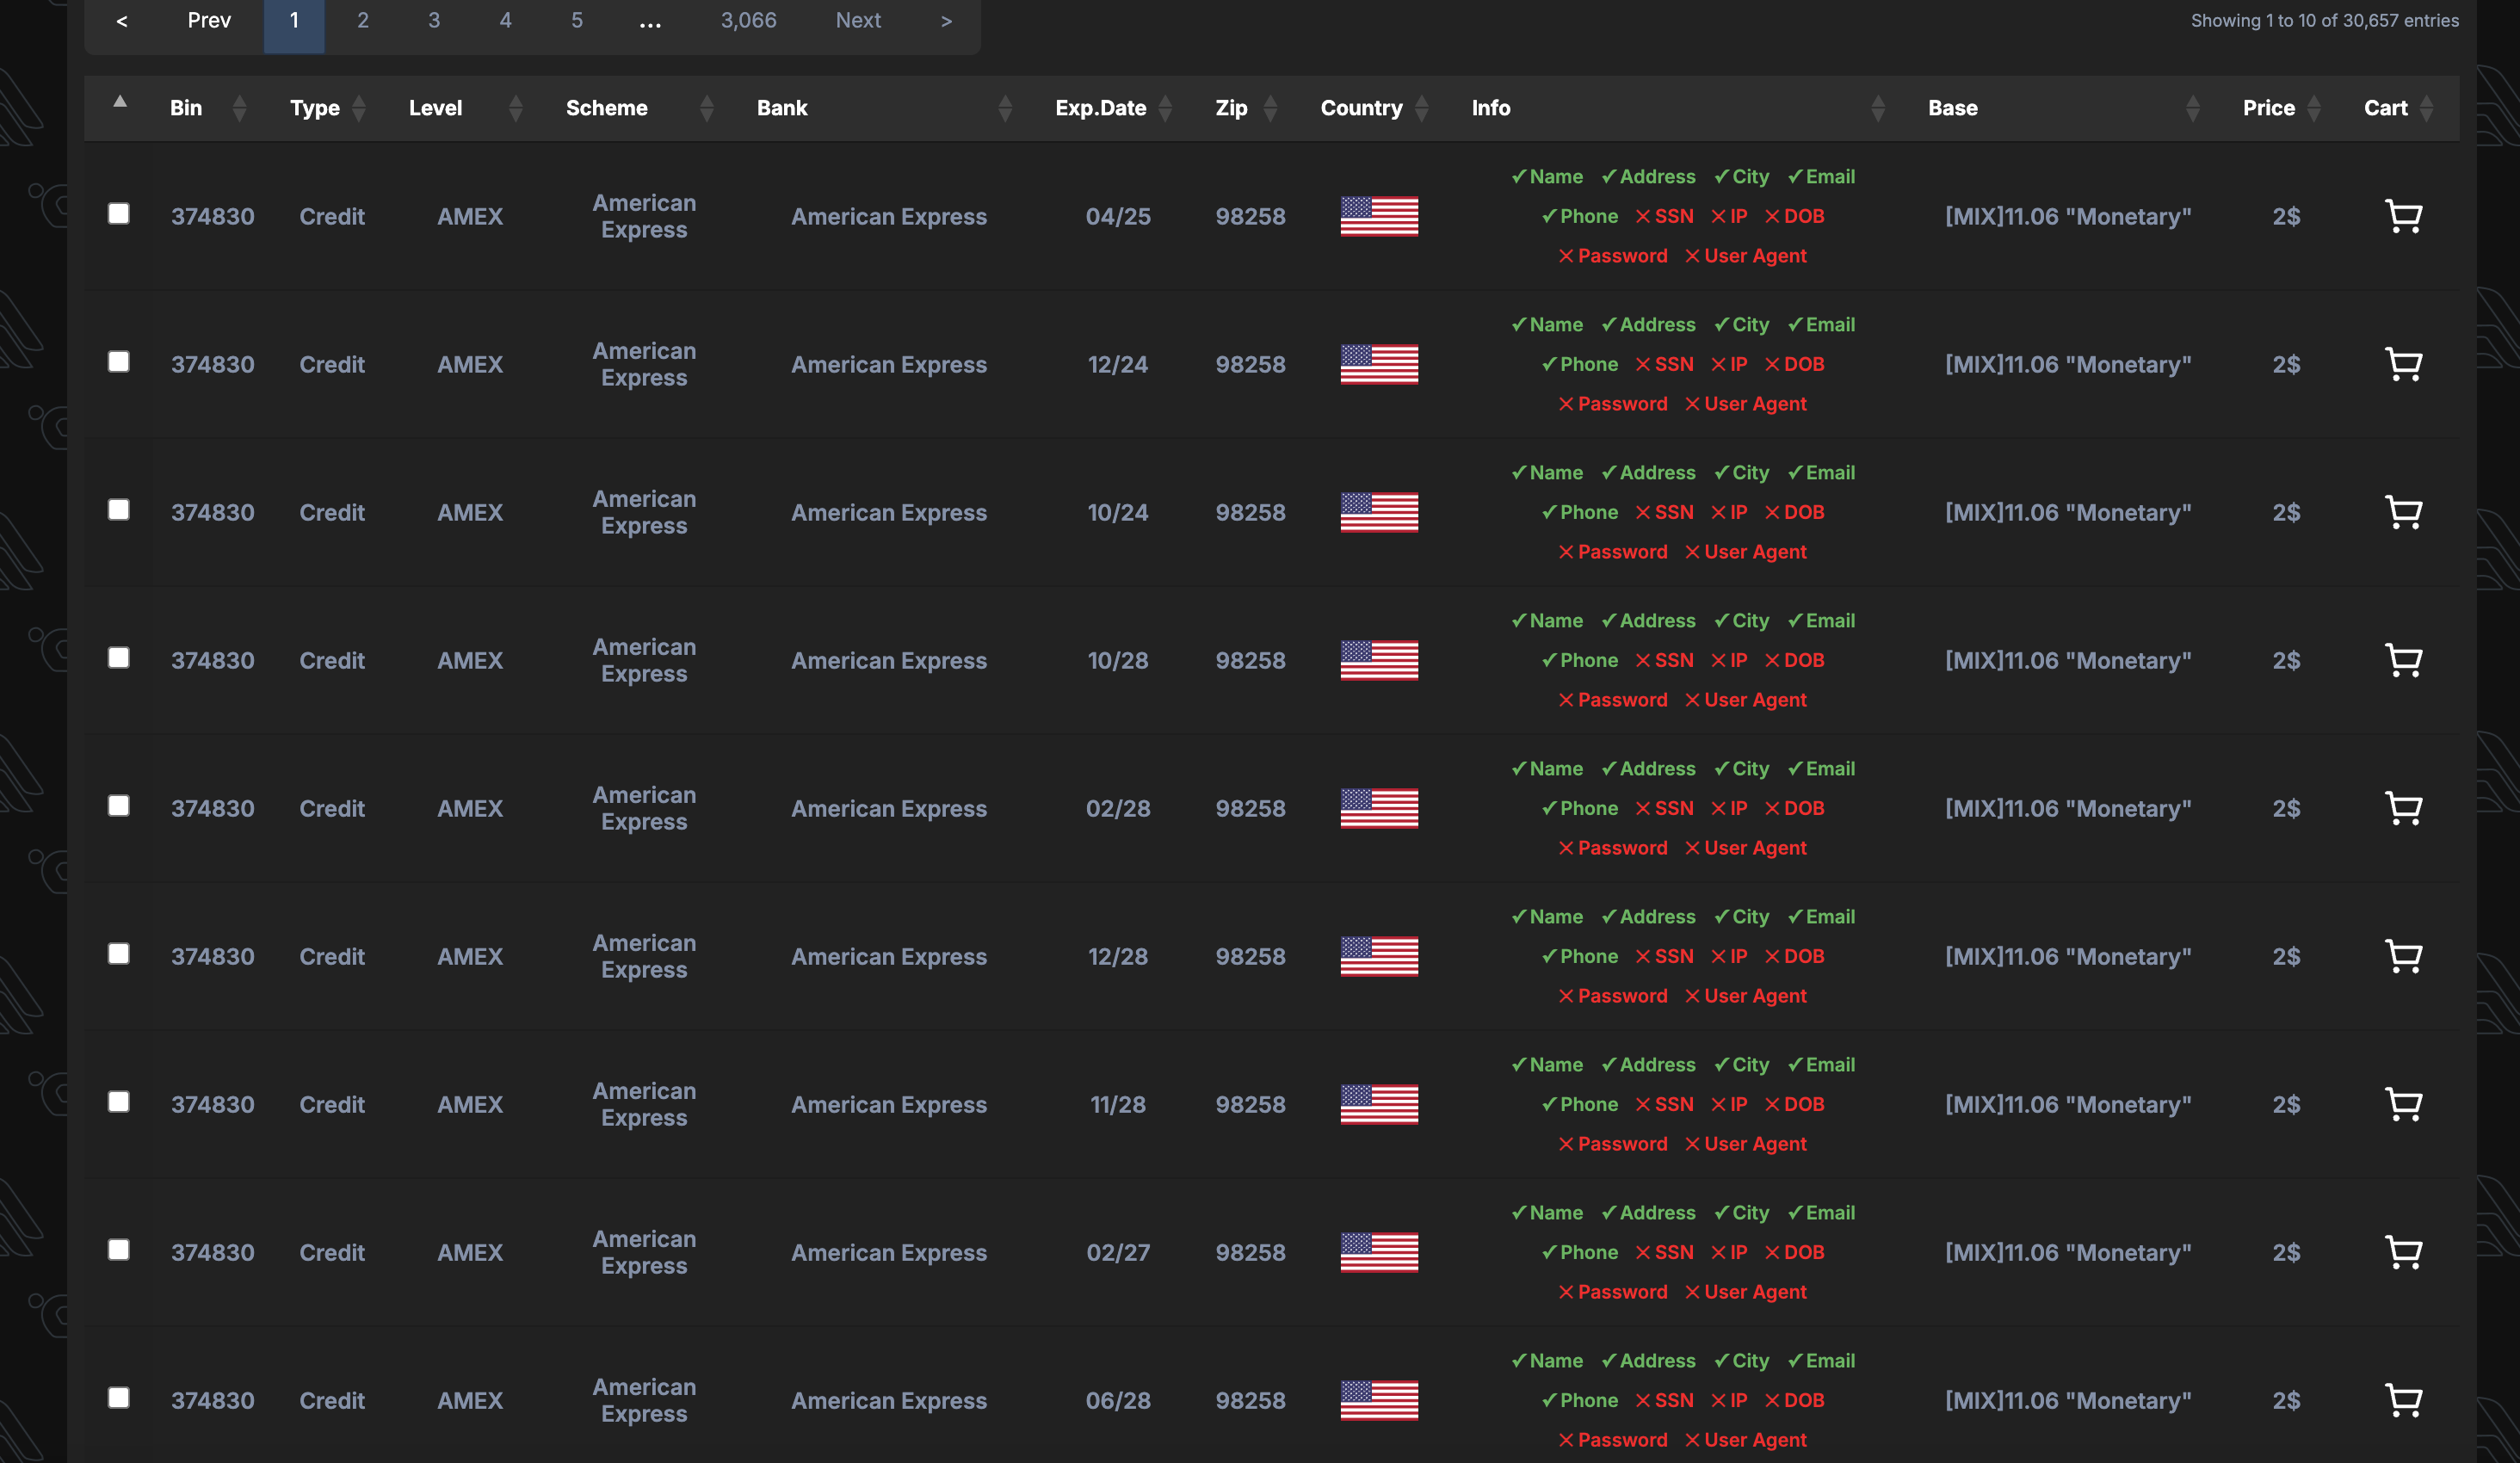Tick the checkbox for the 11/28 row
This screenshot has width=2520, height=1463.
coord(119,1102)
